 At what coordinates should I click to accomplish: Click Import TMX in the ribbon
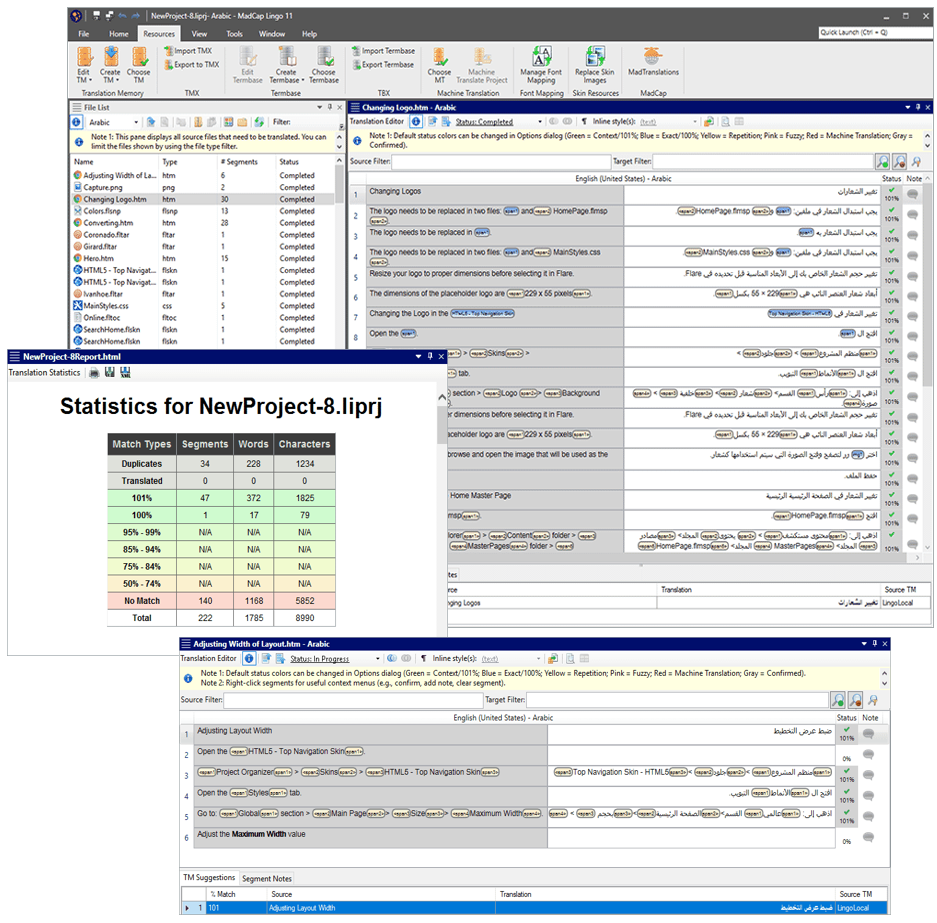pyautogui.click(x=188, y=51)
